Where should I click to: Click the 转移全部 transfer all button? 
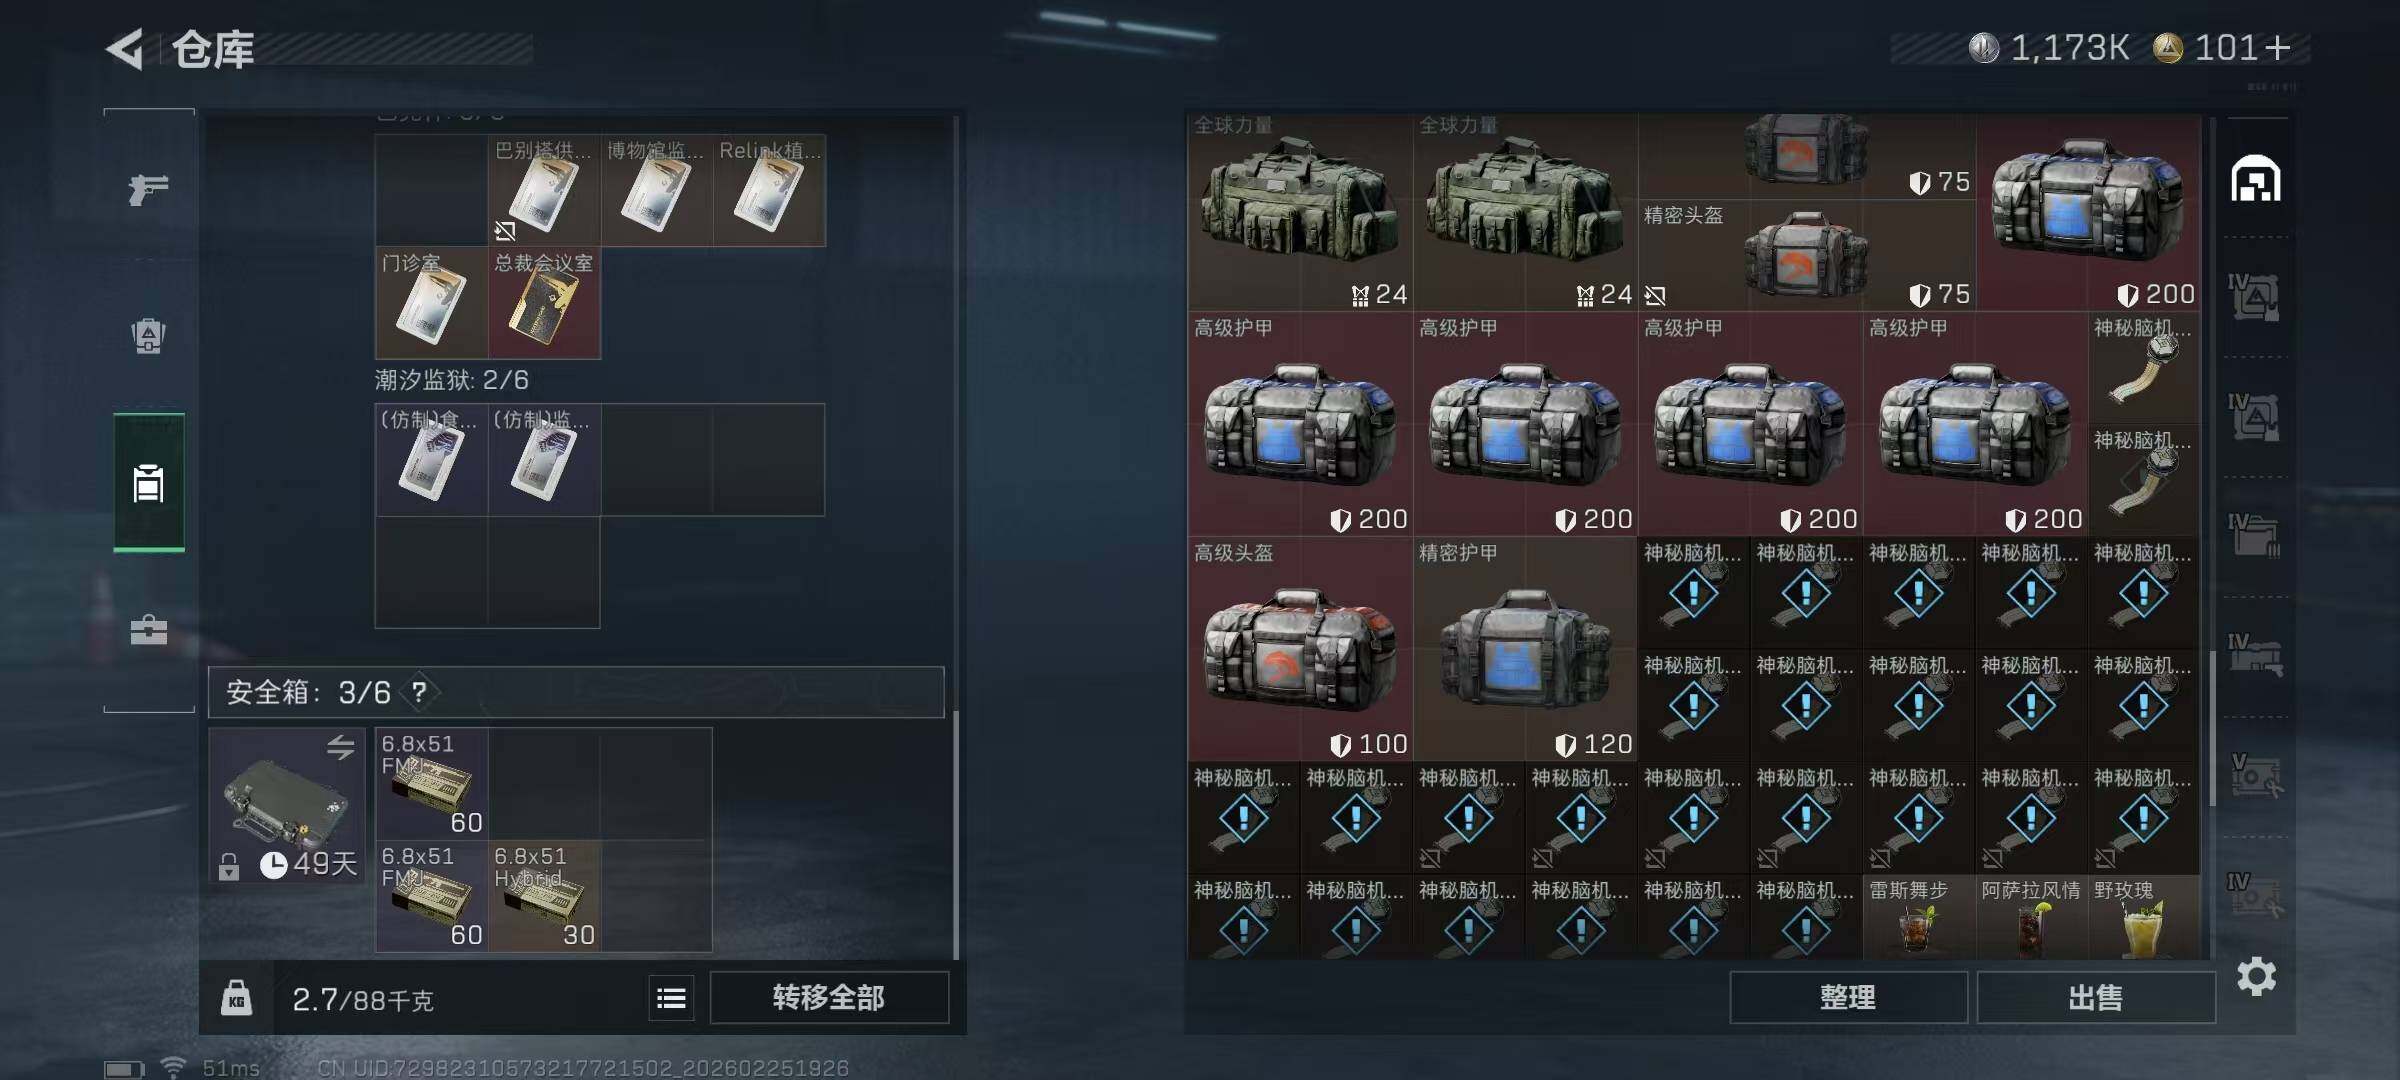tap(829, 998)
